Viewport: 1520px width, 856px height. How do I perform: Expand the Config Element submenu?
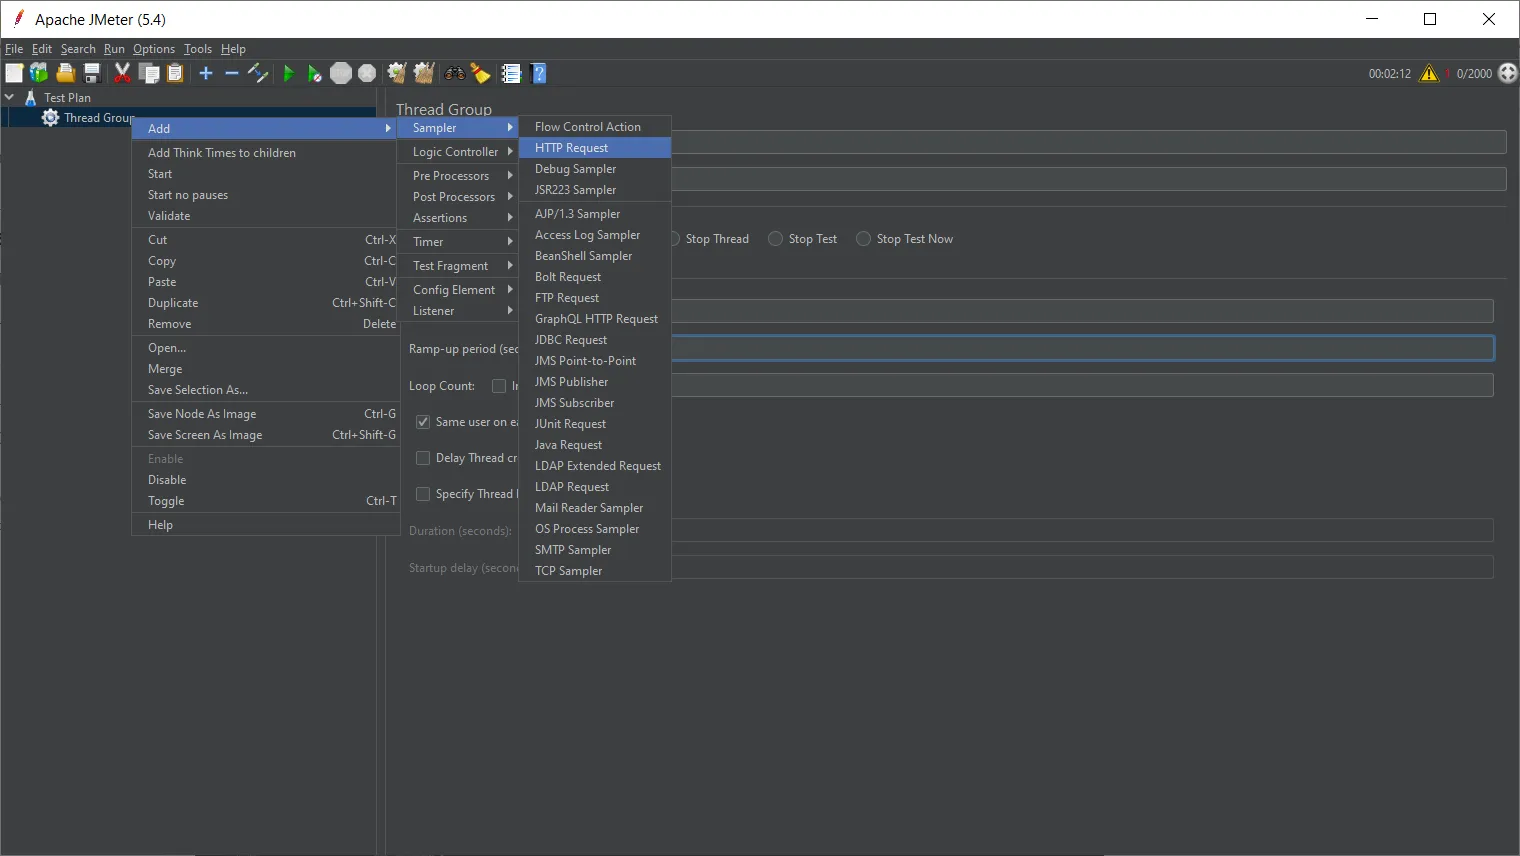[457, 290]
